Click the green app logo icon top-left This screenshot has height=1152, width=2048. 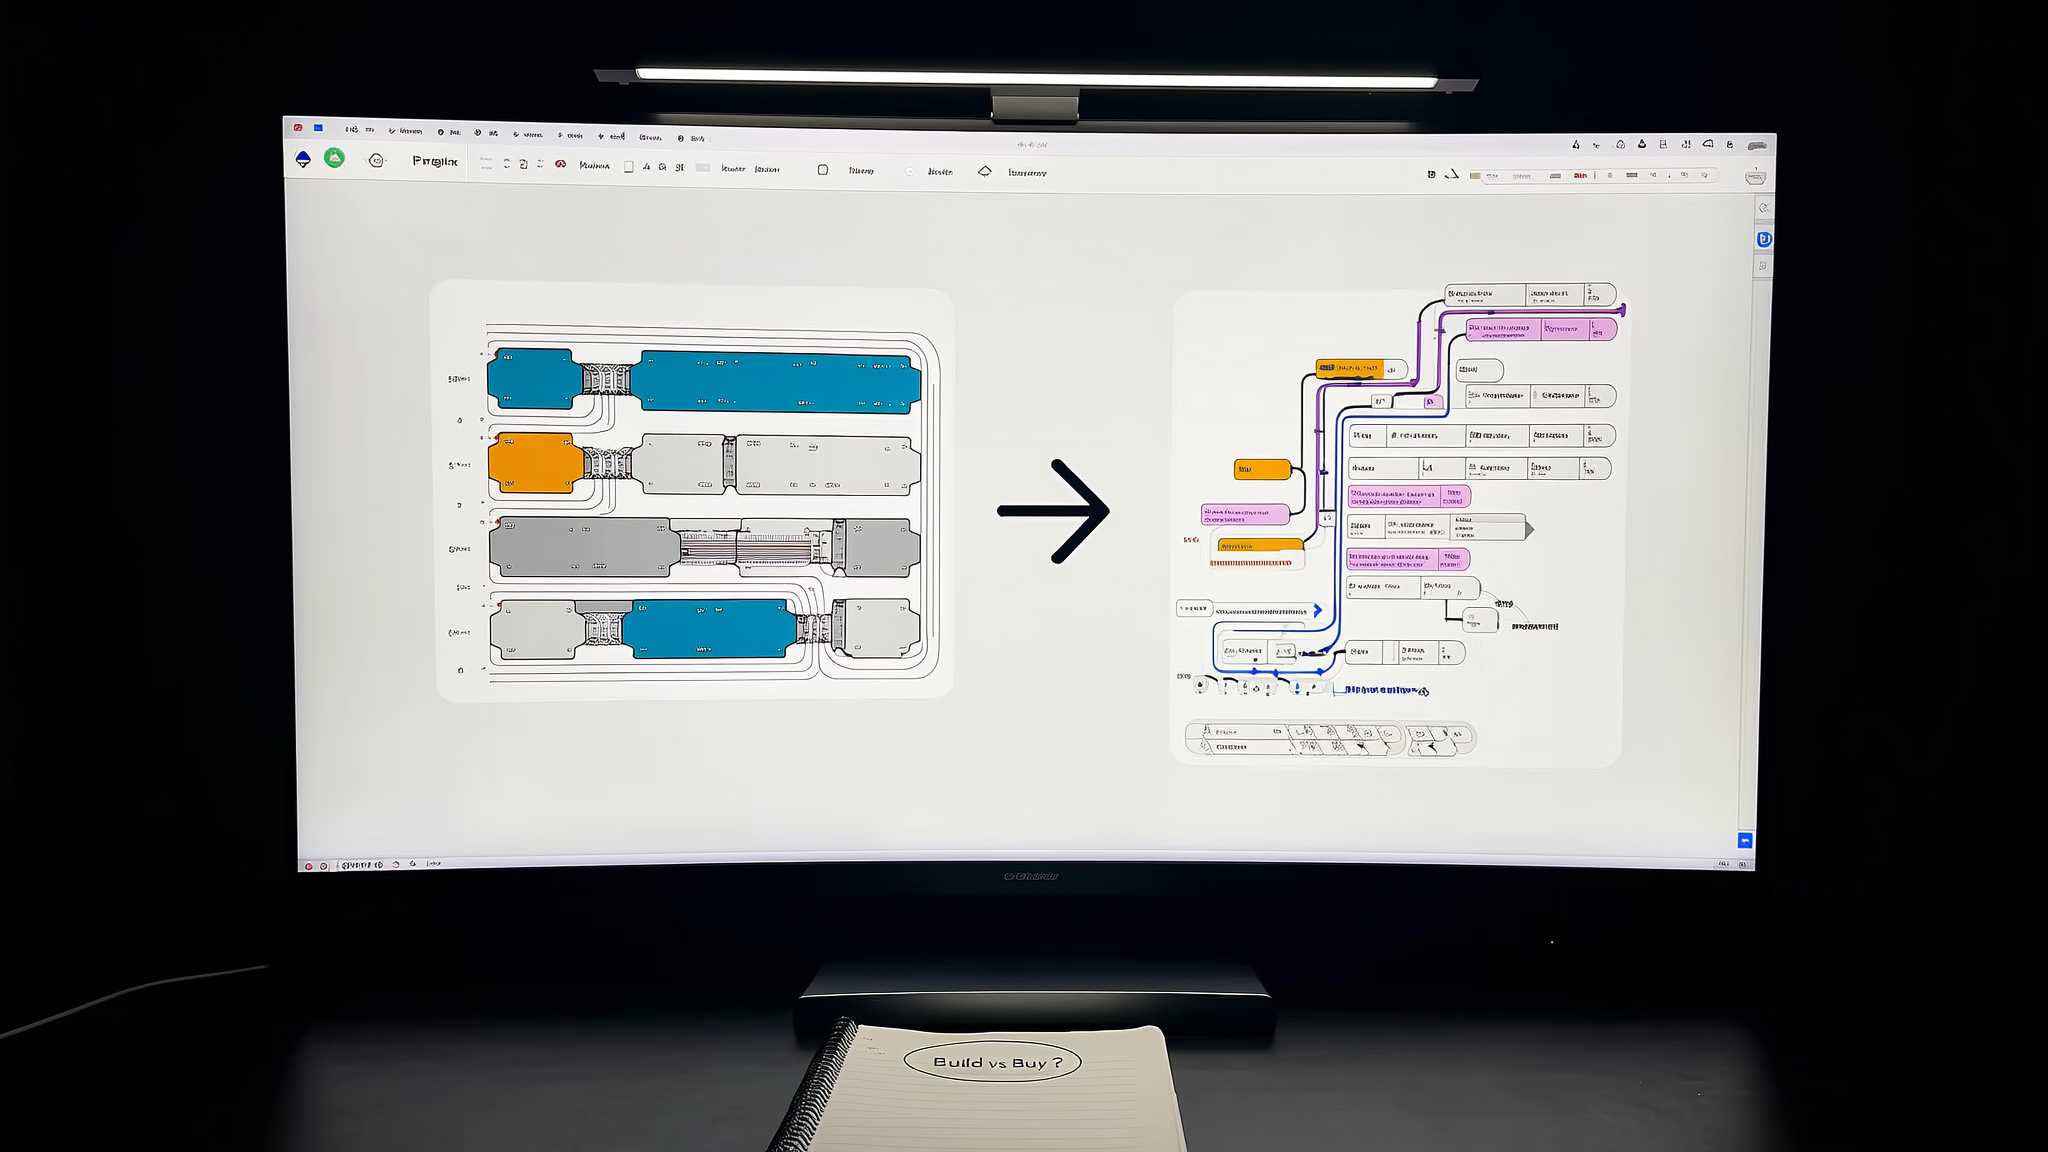(334, 159)
